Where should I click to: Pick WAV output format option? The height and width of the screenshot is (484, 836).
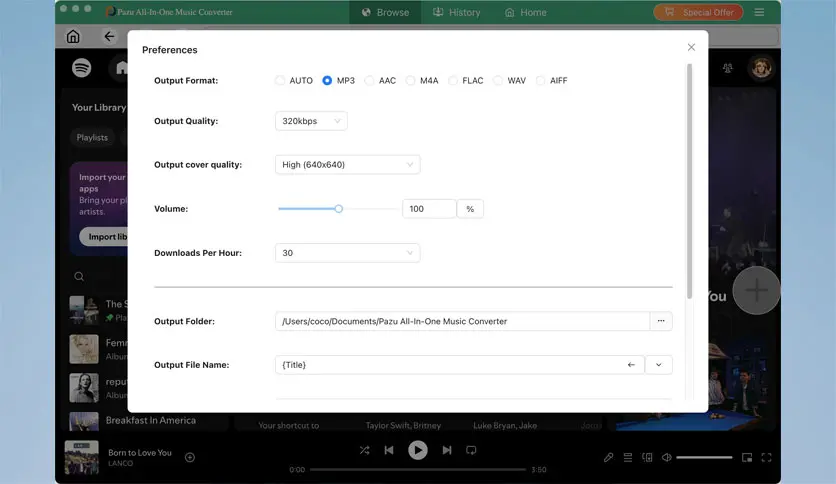point(498,80)
